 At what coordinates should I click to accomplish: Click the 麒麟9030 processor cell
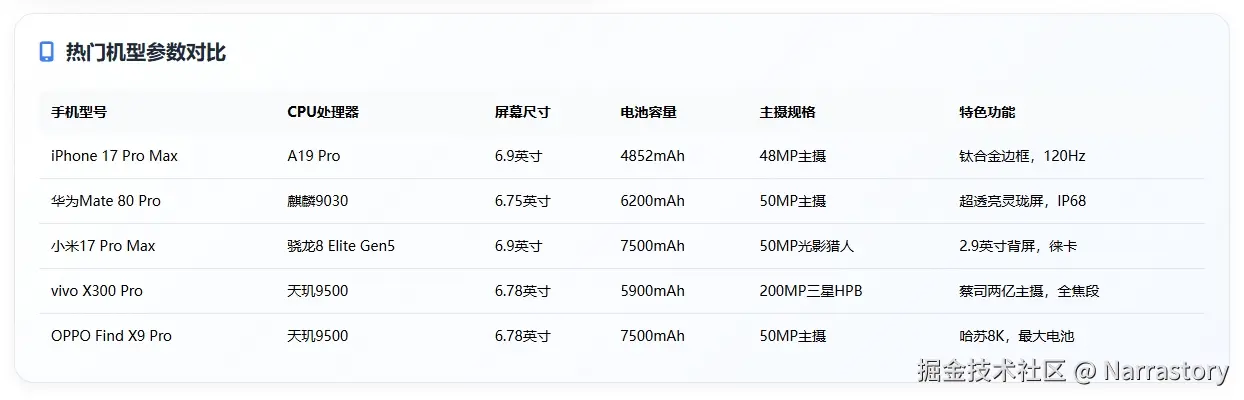(317, 201)
